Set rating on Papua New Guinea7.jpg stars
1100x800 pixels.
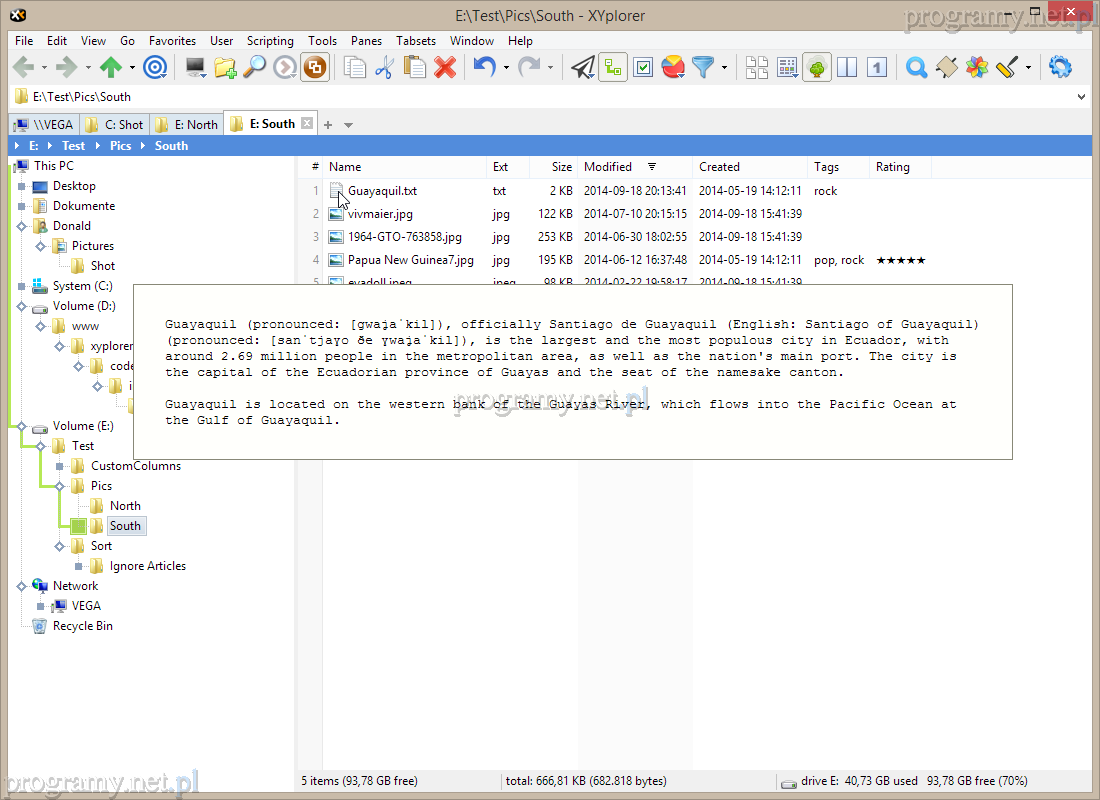click(x=900, y=260)
